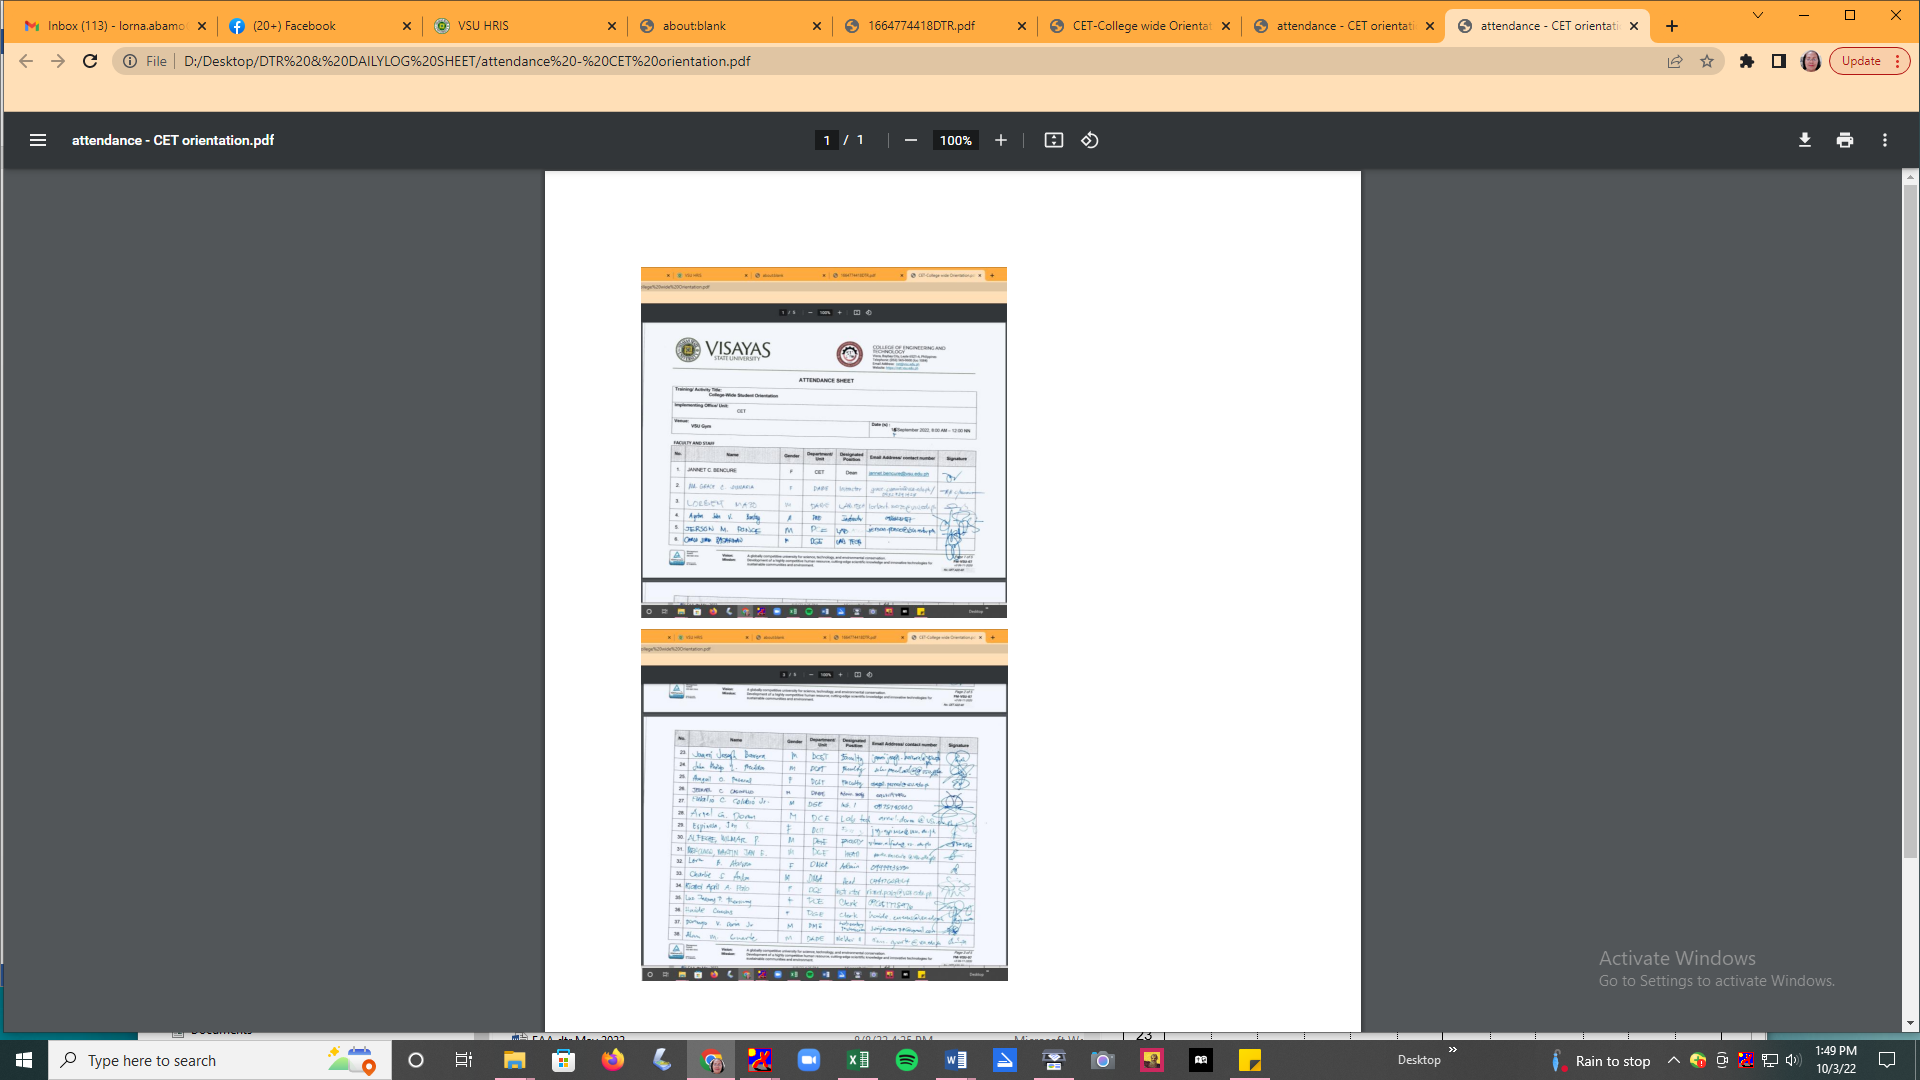Open the PDF viewer more actions menu

coord(1884,140)
